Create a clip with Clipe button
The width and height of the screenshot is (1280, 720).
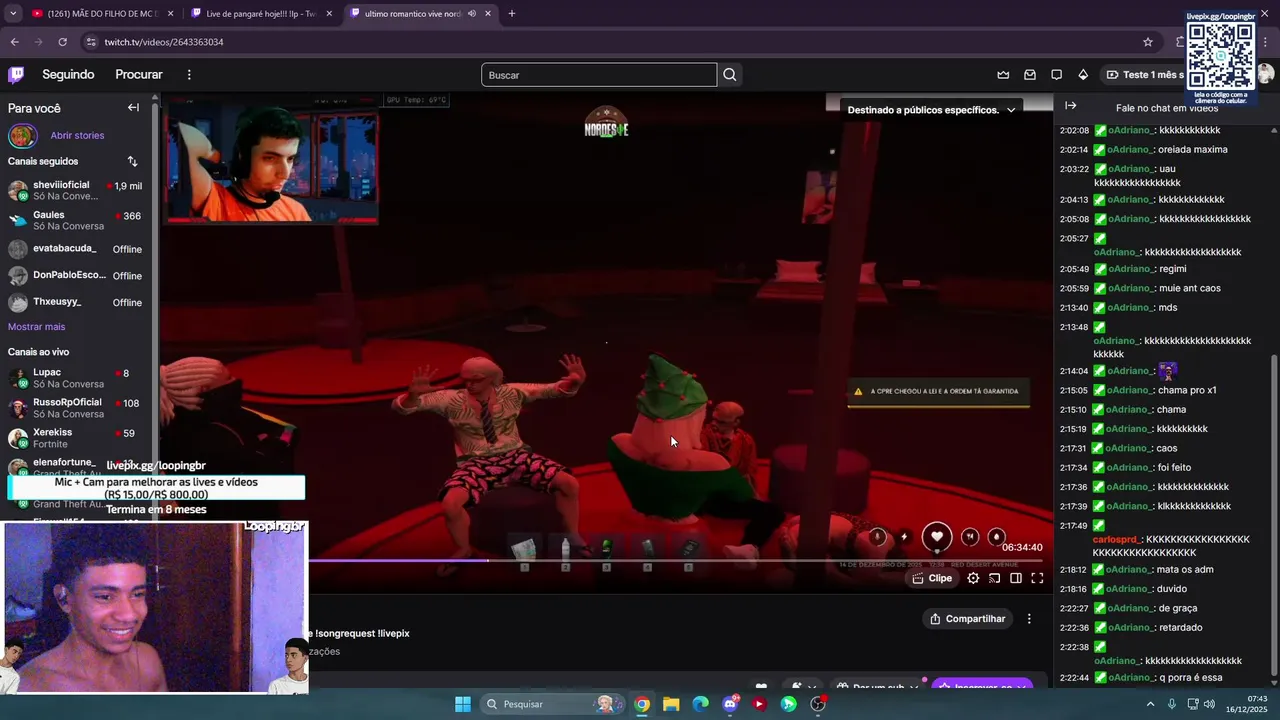coord(933,578)
